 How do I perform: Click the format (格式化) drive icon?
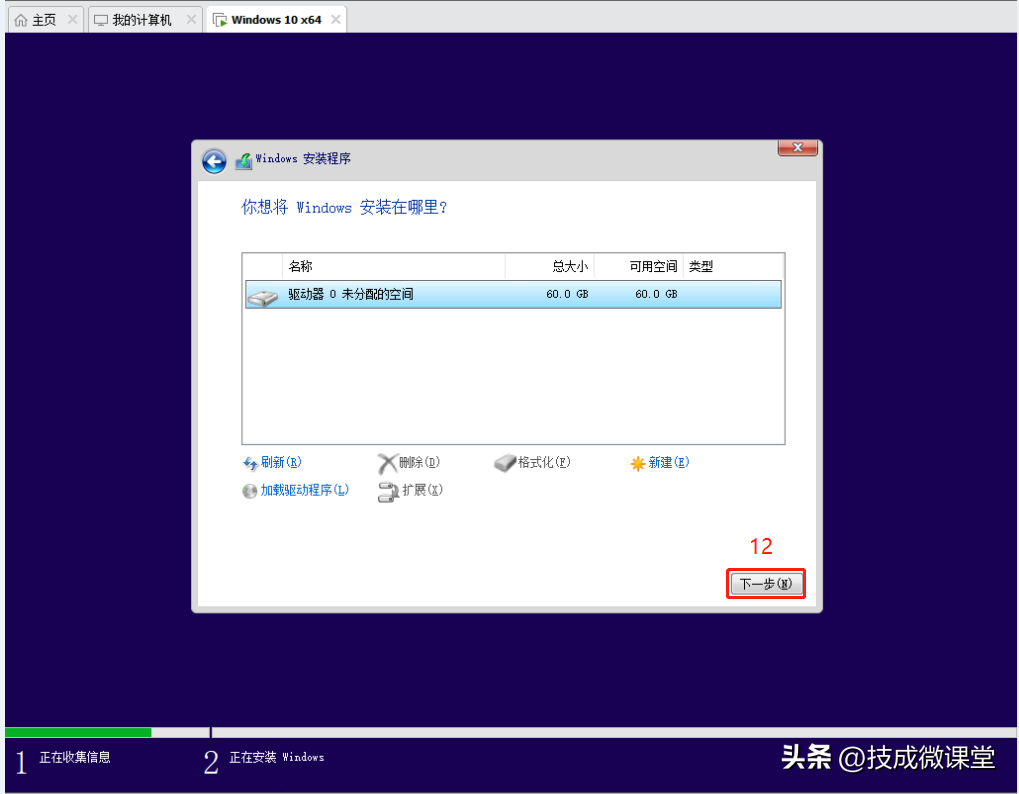505,463
